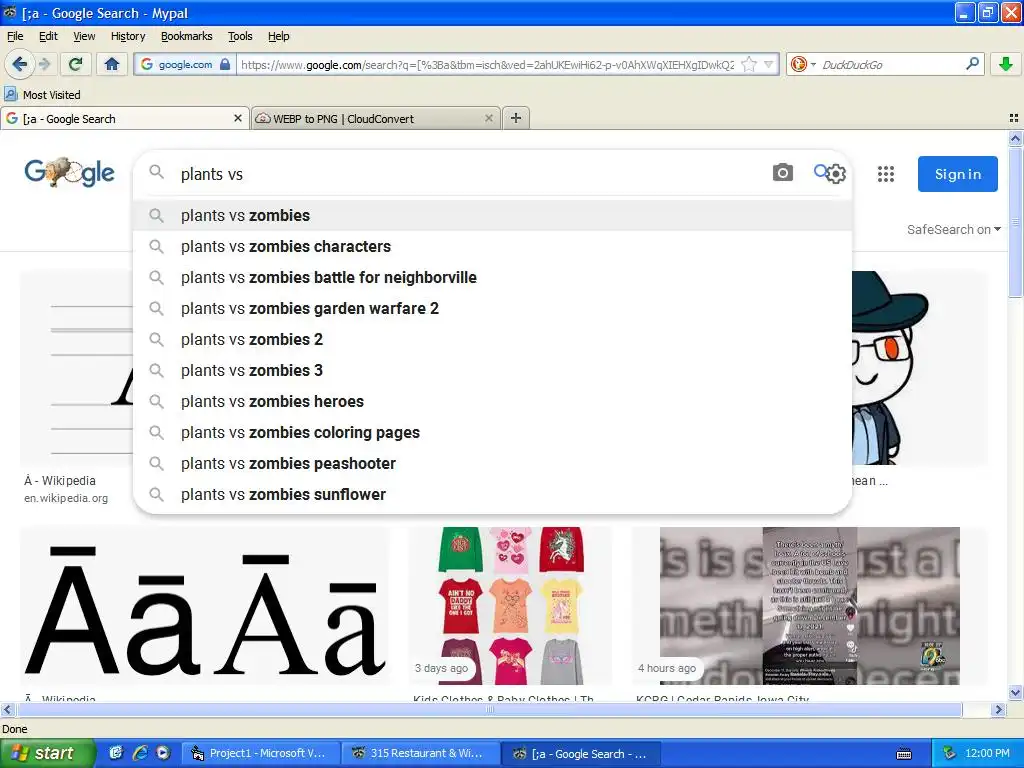Viewport: 1024px width, 768px height.
Task: Reload the current page
Action: coord(75,64)
